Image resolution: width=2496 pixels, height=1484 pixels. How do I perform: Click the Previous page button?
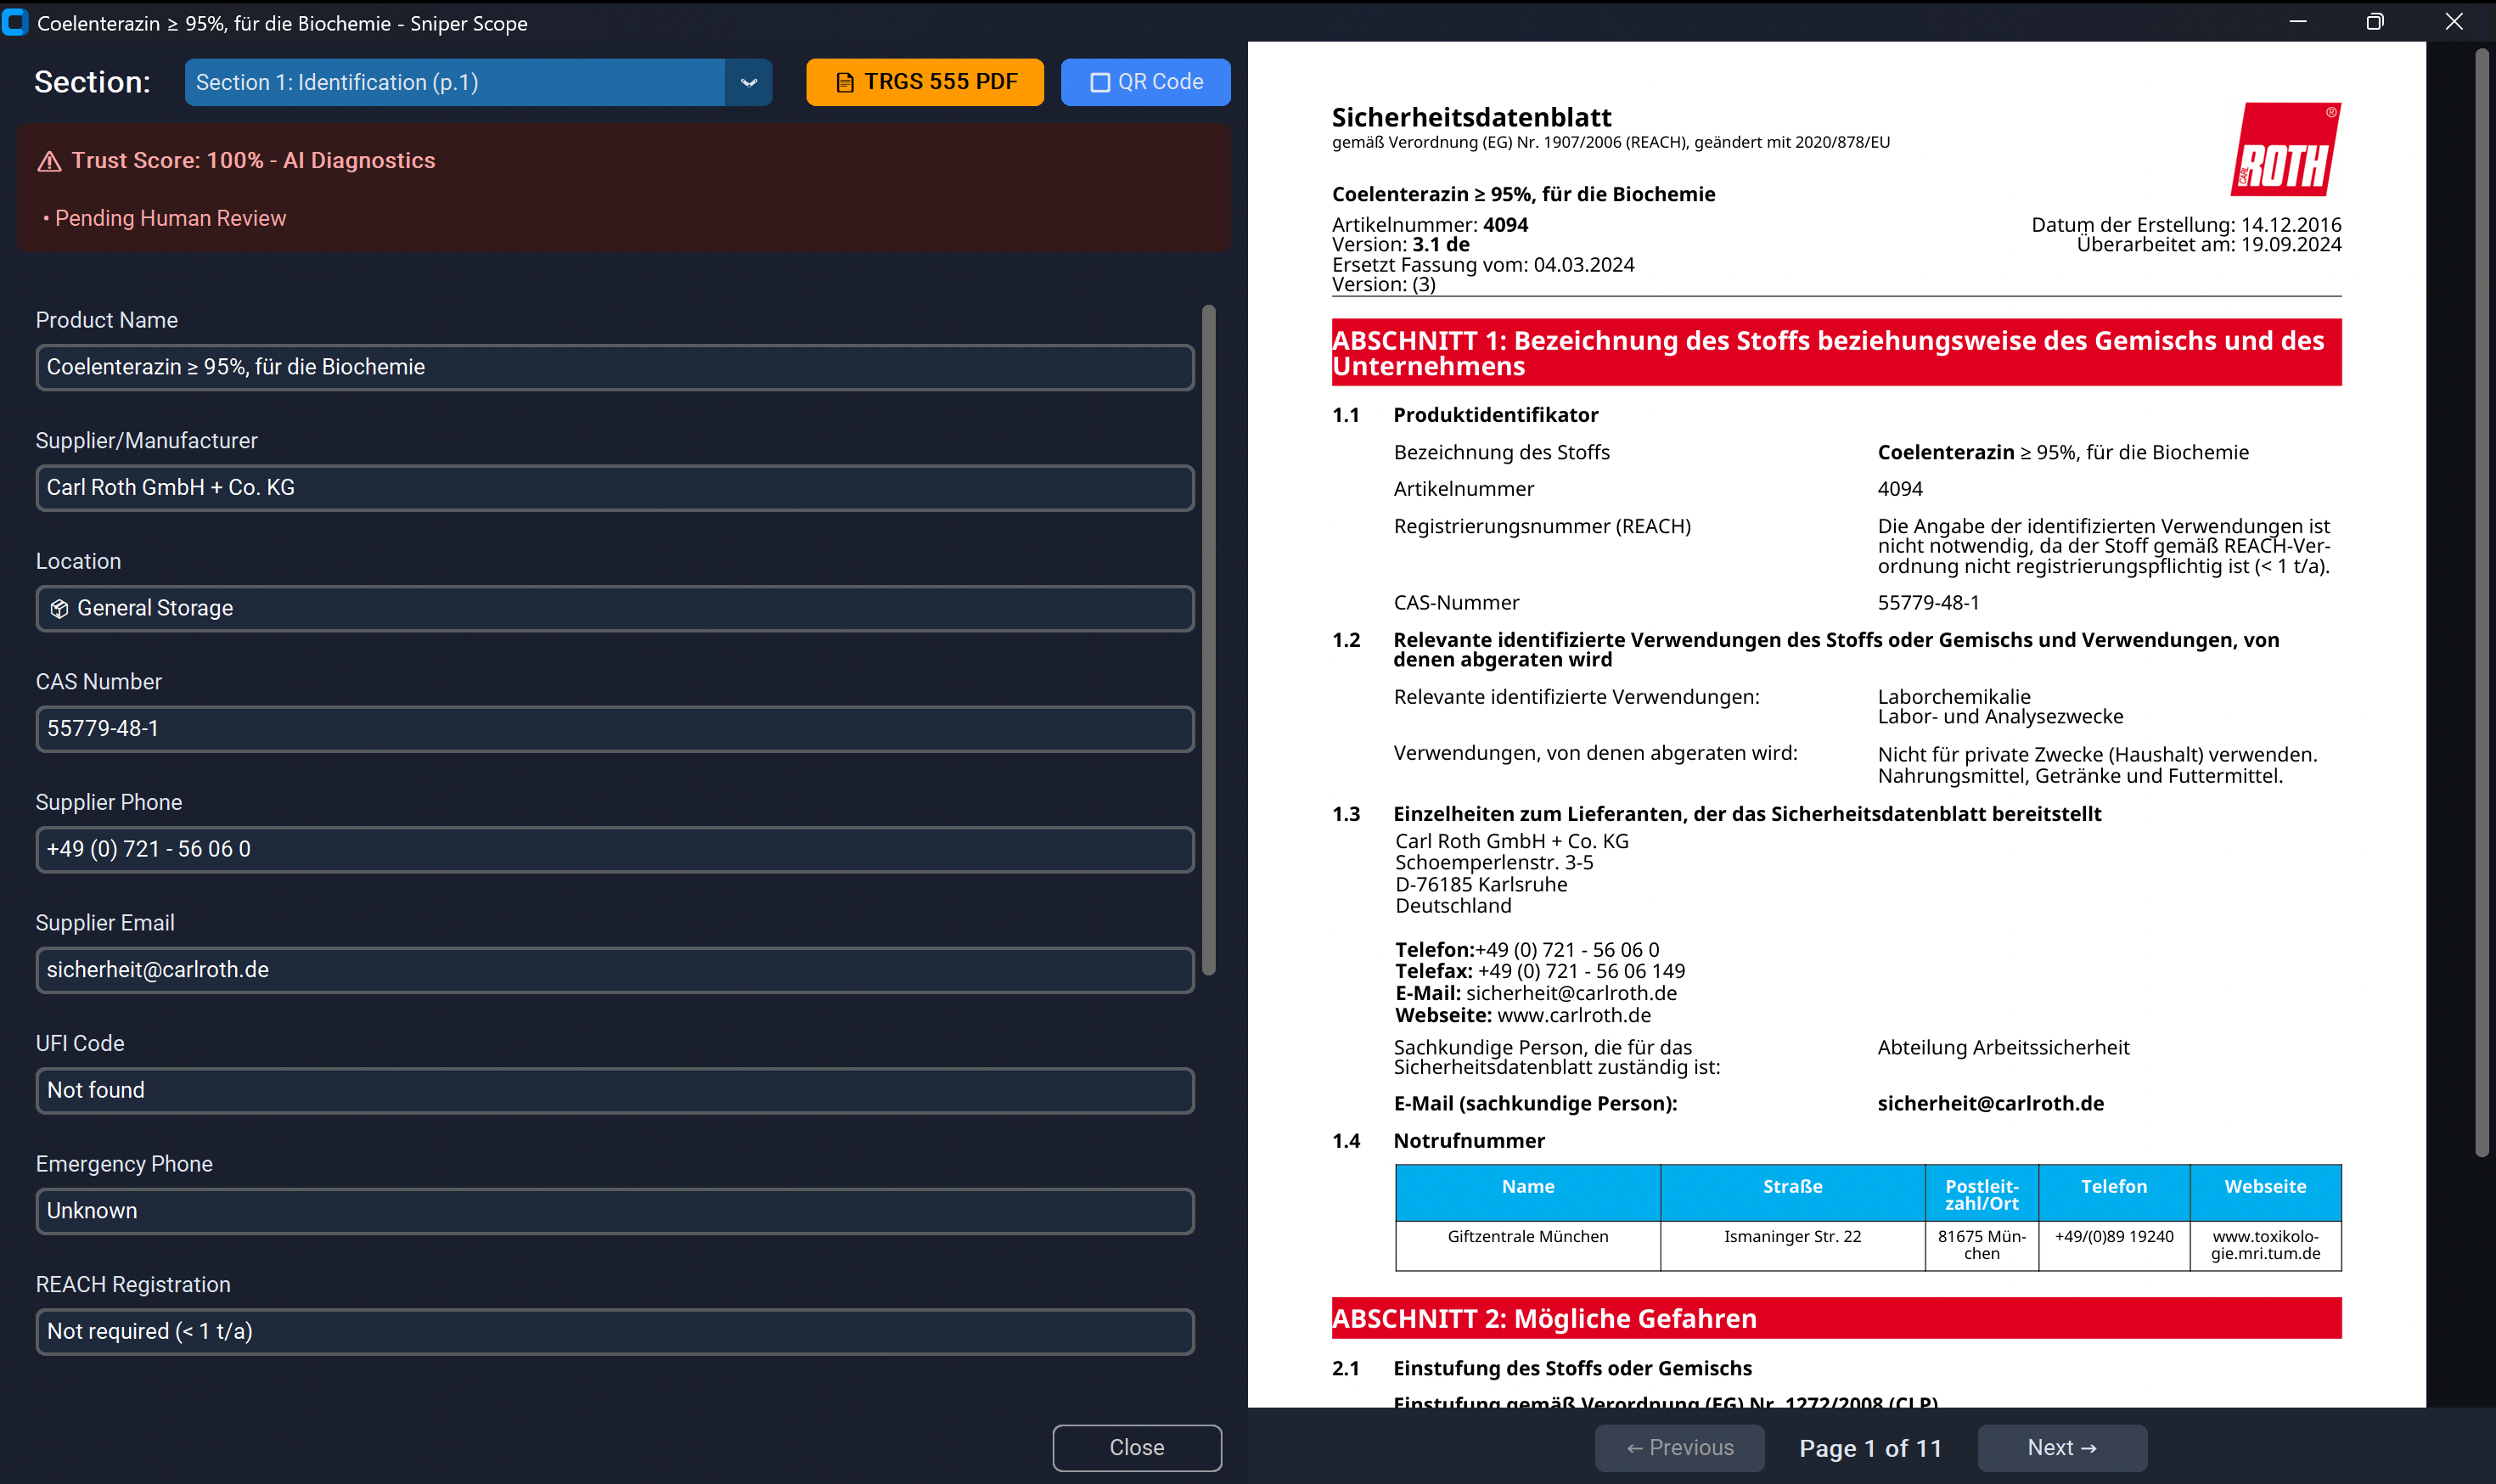[x=1680, y=1447]
